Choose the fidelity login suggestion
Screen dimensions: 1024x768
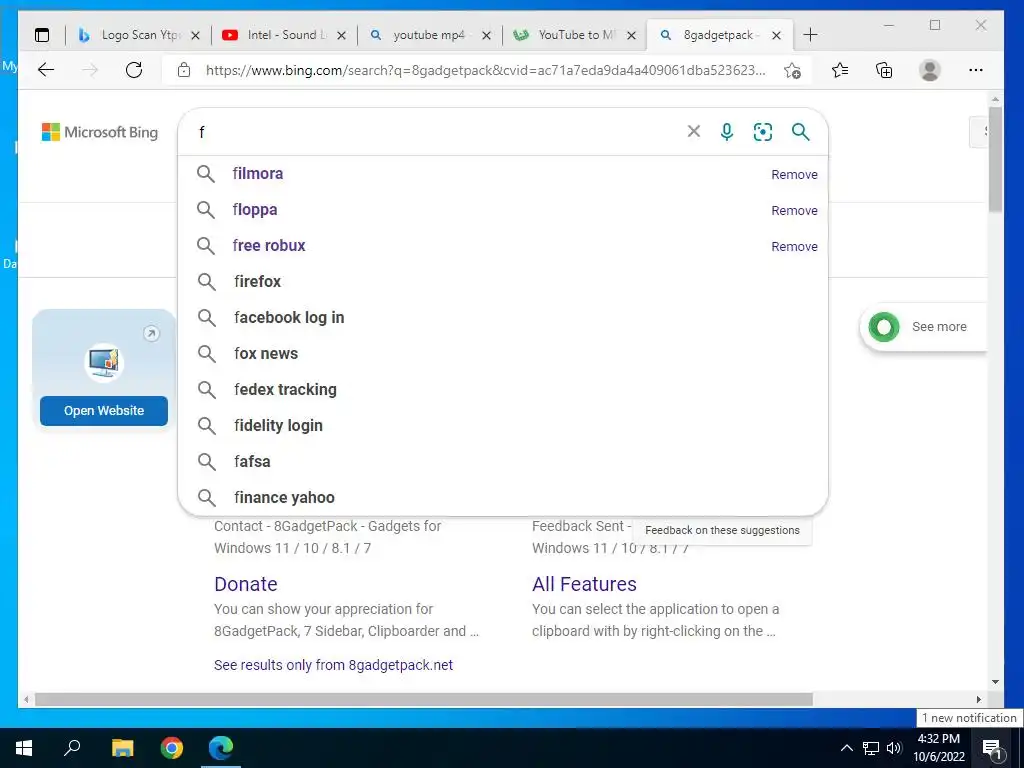click(503, 425)
